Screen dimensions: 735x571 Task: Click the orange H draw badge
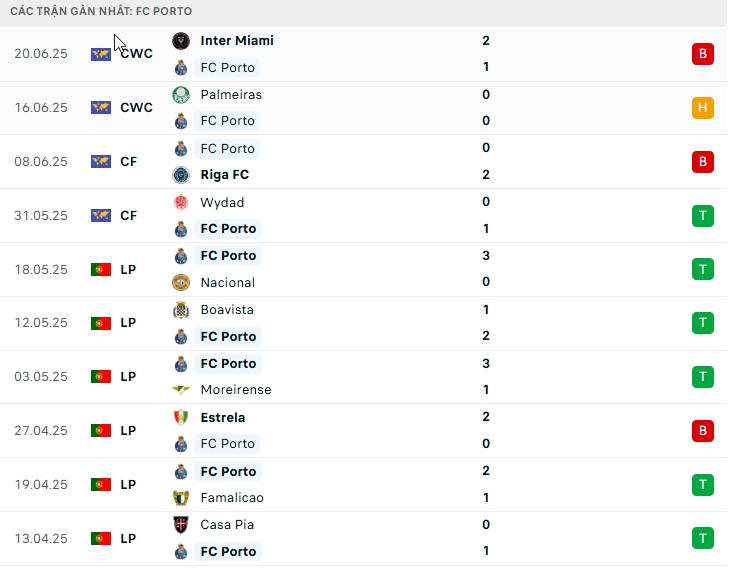702,108
